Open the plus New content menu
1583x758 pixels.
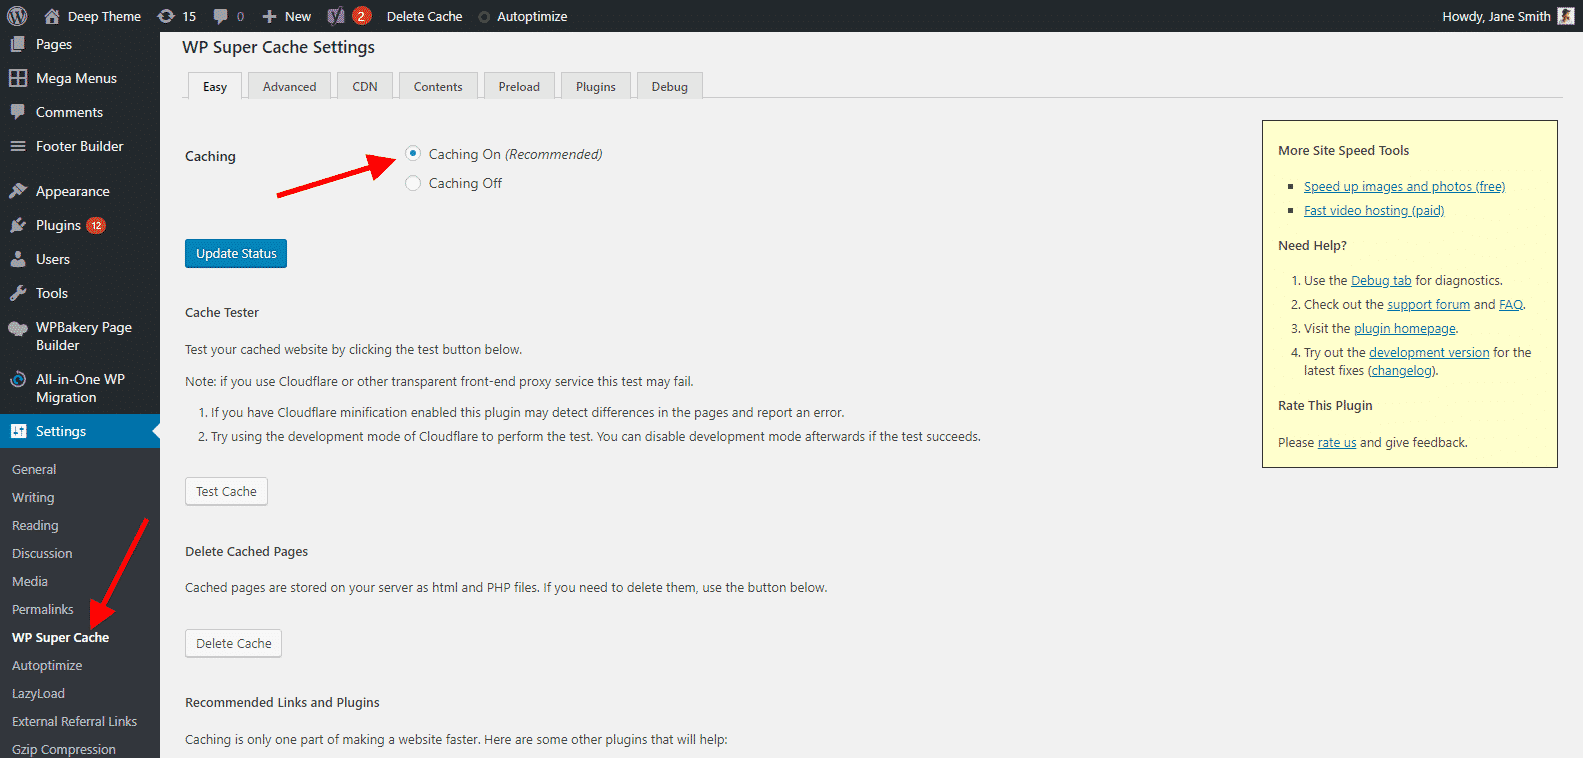coord(269,16)
